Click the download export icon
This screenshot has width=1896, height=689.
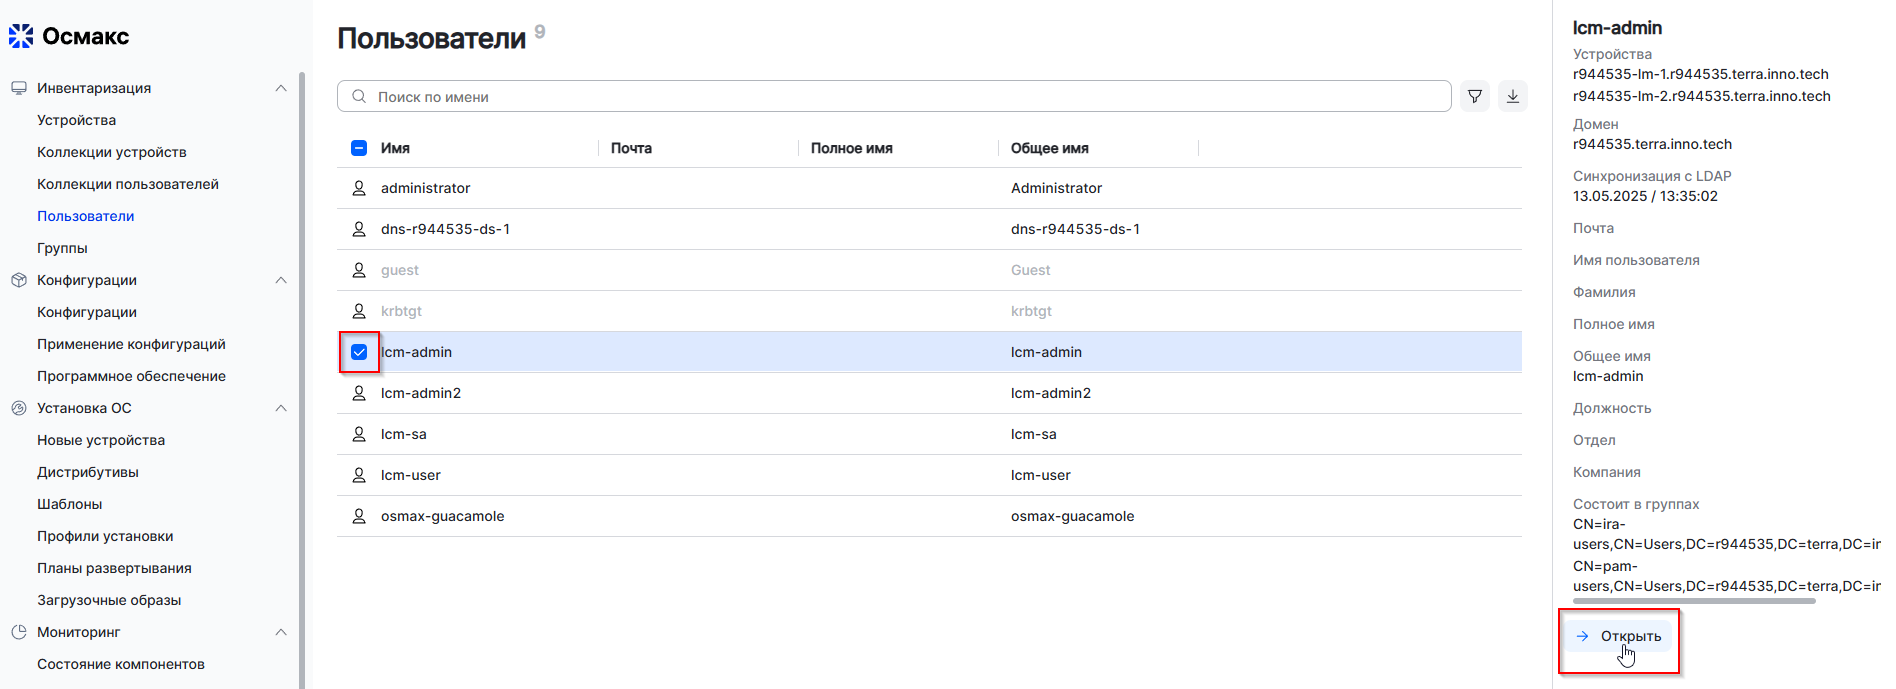click(x=1512, y=96)
